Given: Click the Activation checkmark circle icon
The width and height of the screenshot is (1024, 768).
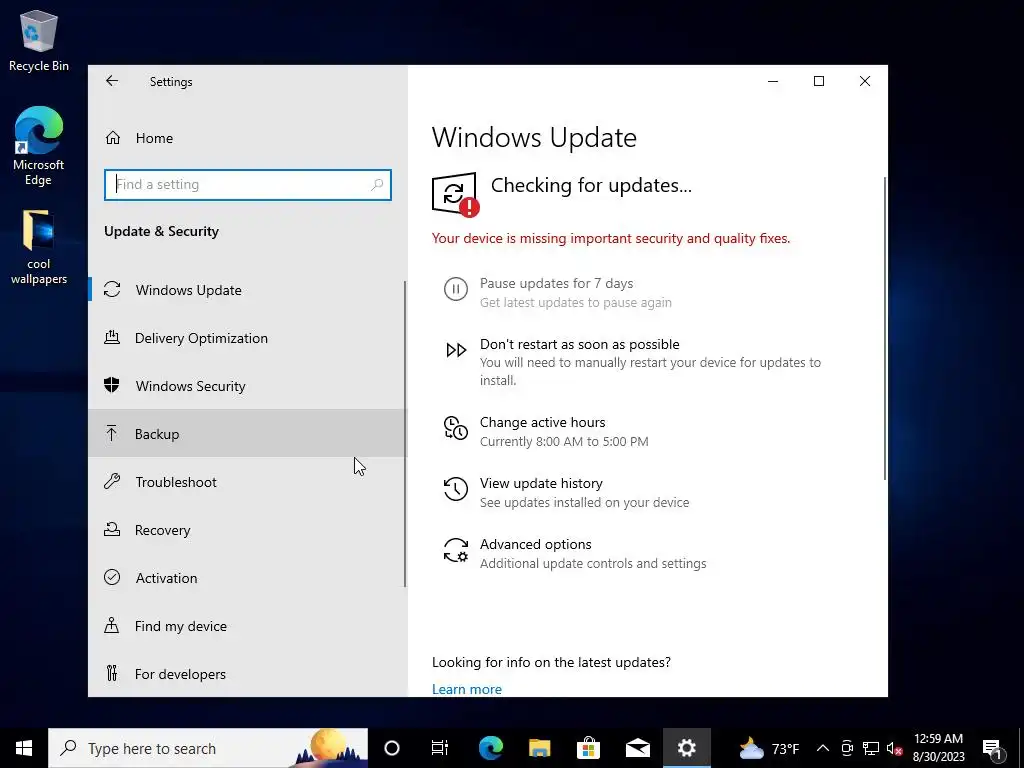Looking at the screenshot, I should (x=112, y=577).
